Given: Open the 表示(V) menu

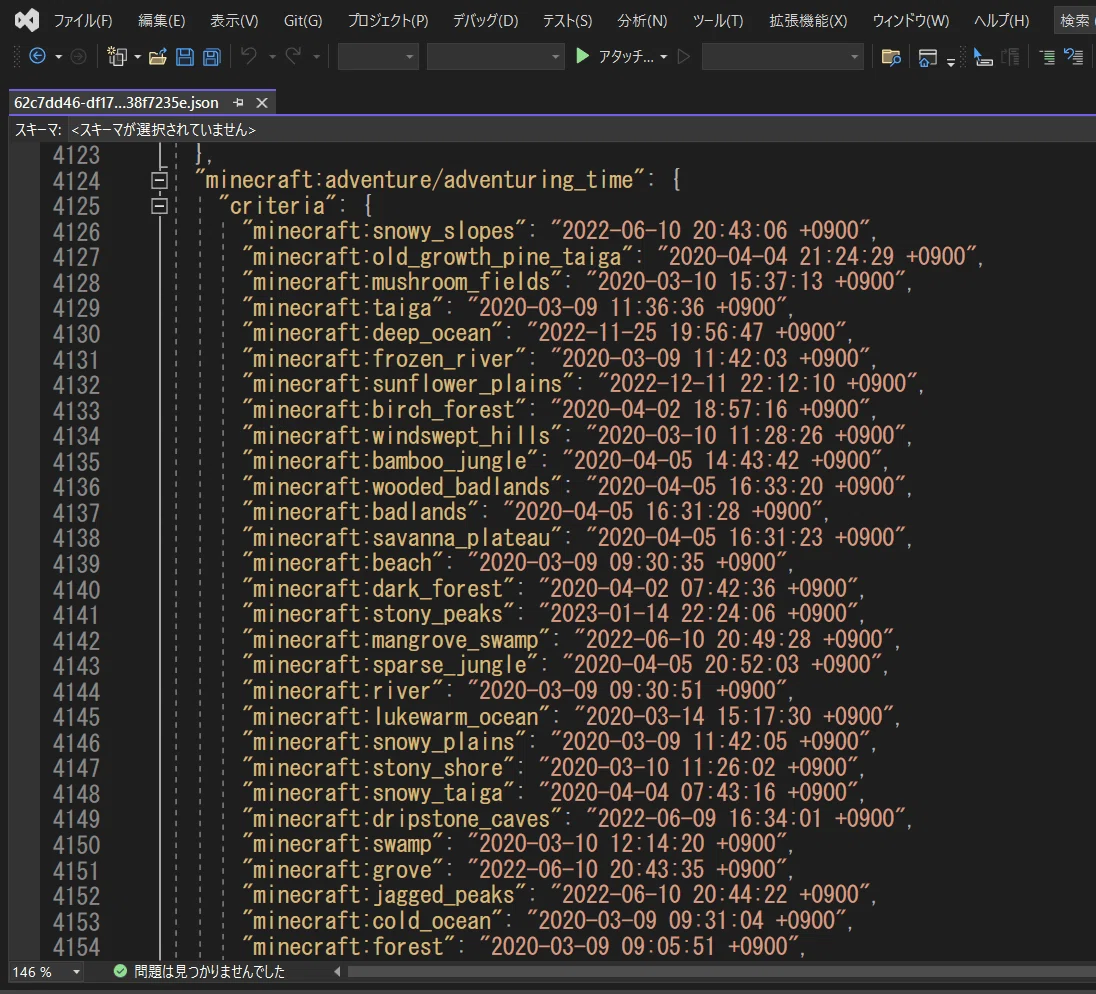Looking at the screenshot, I should point(234,21).
